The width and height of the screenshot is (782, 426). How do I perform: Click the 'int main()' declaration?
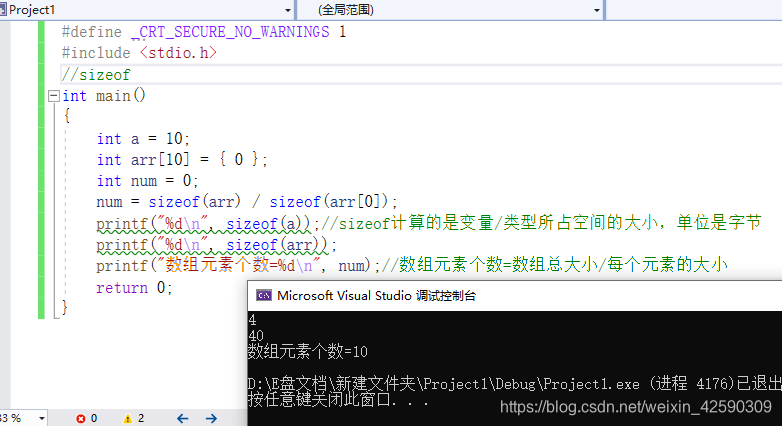pos(104,96)
